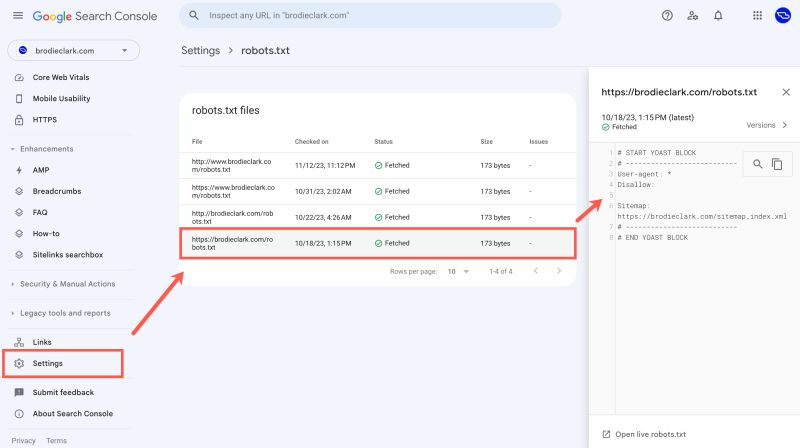
Task: Open About Search Console
Action: [x=72, y=414]
